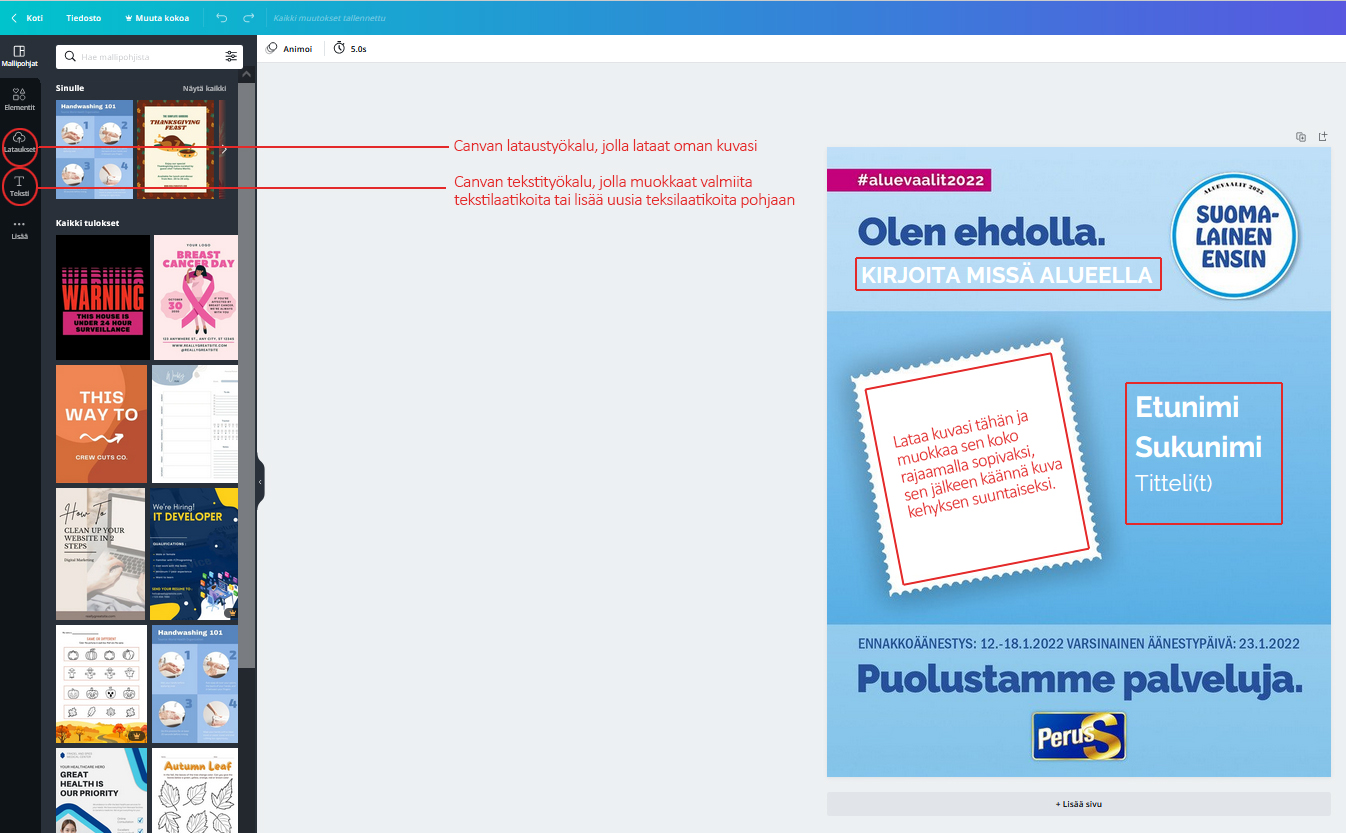Click the Koti back button
The width and height of the screenshot is (1346, 833).
pyautogui.click(x=27, y=18)
